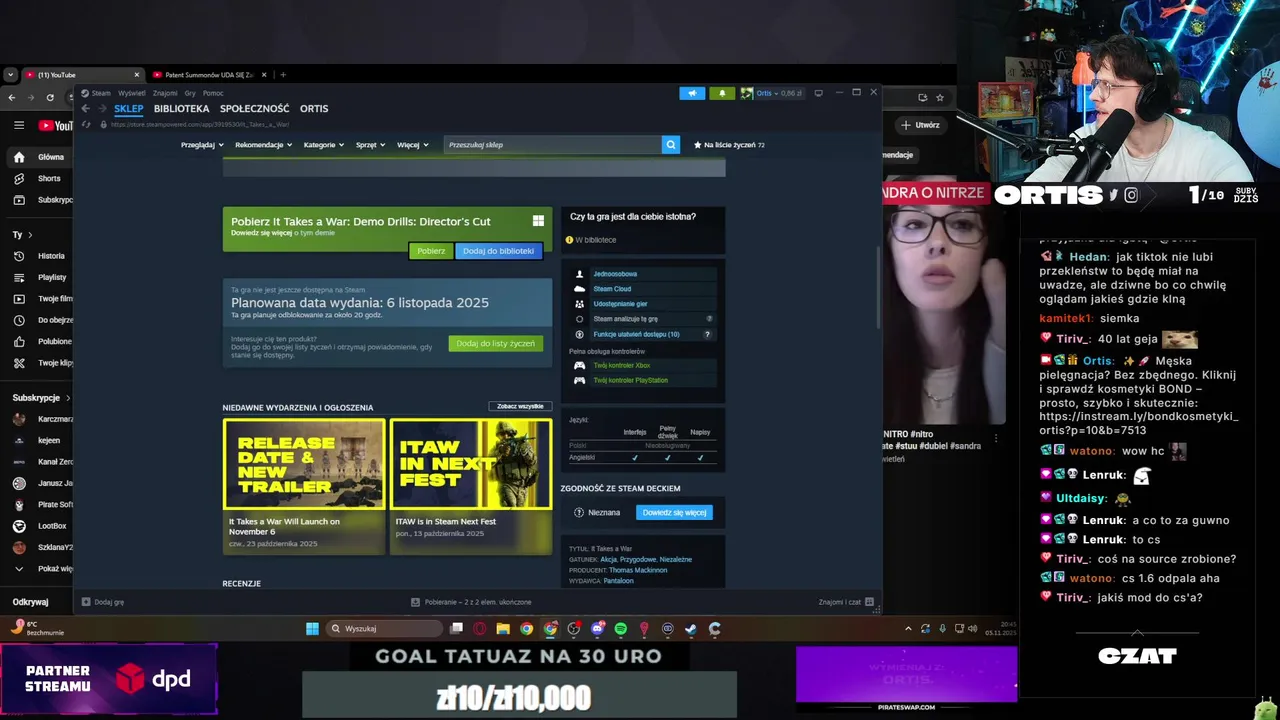Screen dimensions: 1280x720
Task: Open the SPOŁECZNOŚĆ tab in Steam
Action: [255, 109]
